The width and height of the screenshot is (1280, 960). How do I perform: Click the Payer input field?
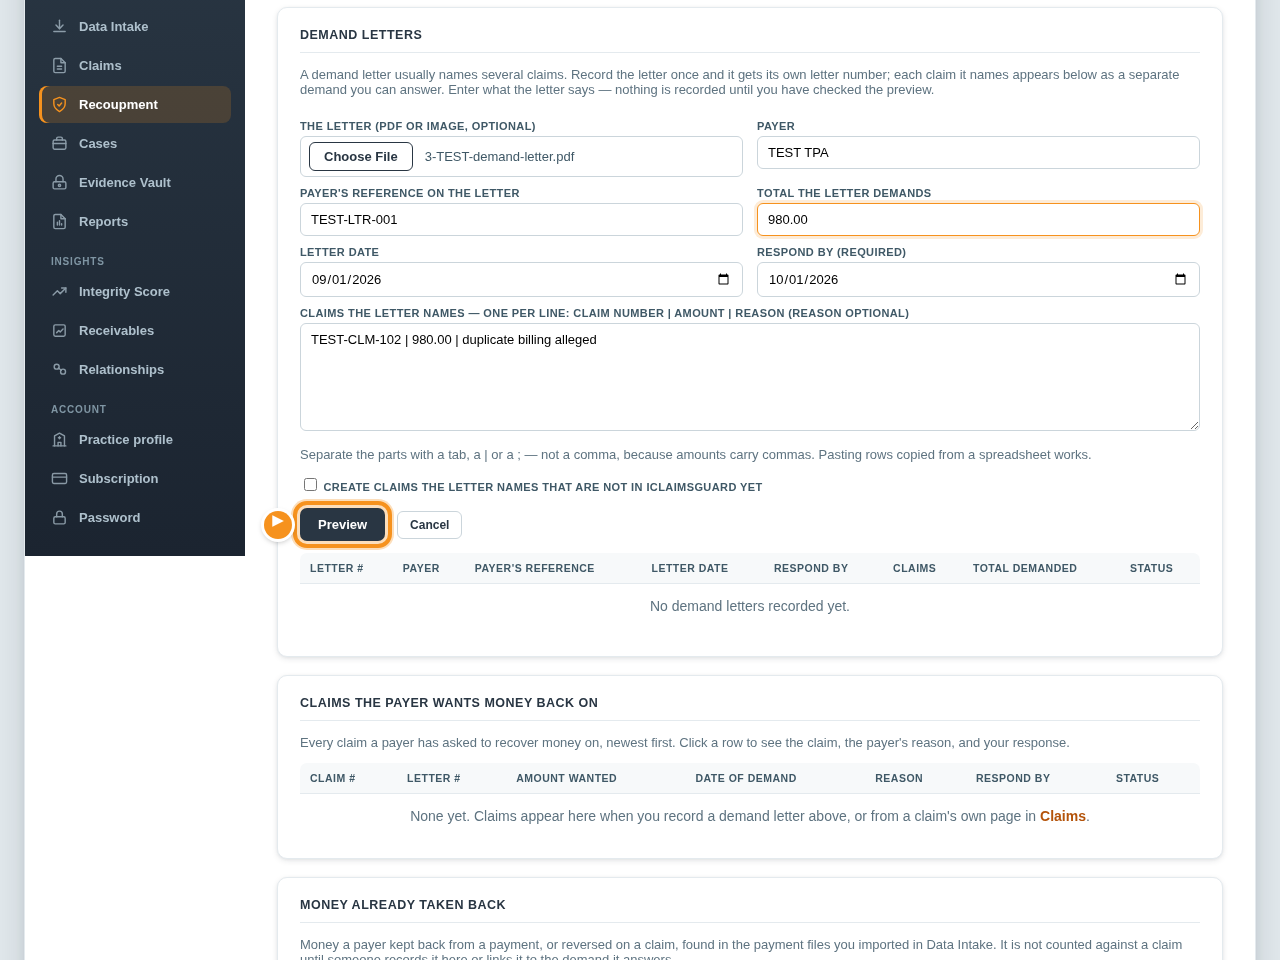click(978, 153)
